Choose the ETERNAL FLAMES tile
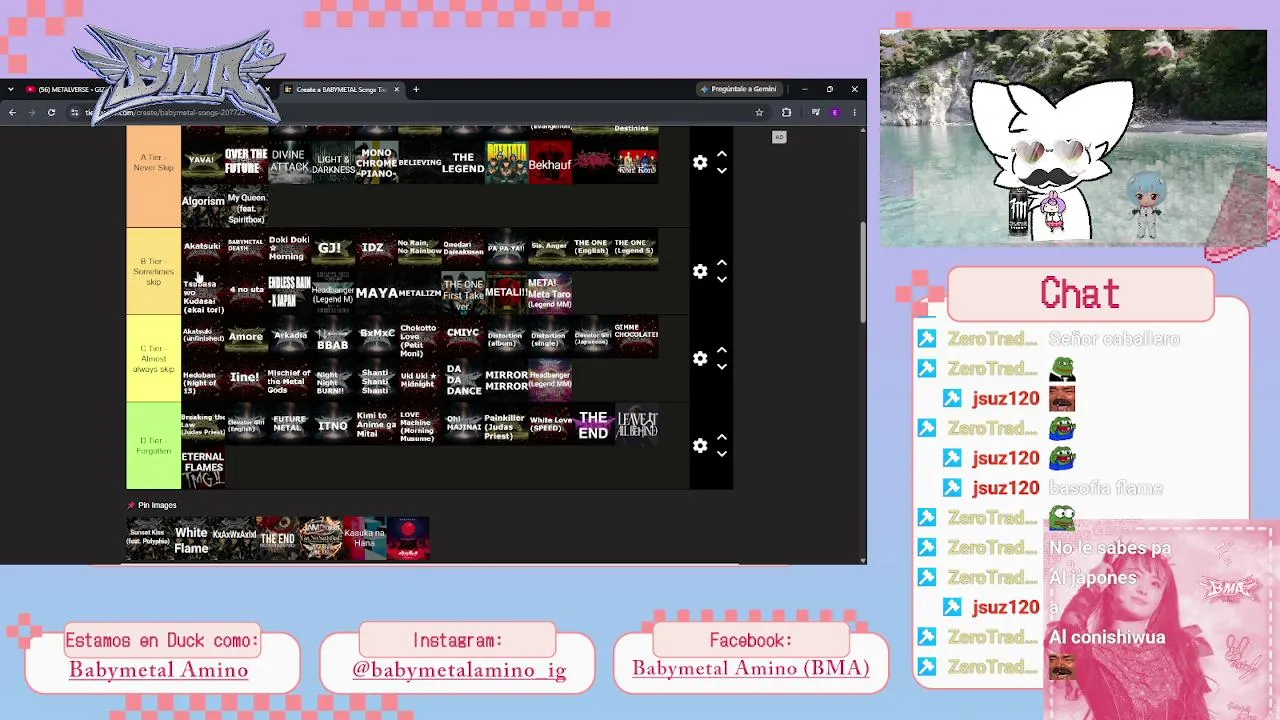The width and height of the screenshot is (1280, 720). (203, 467)
